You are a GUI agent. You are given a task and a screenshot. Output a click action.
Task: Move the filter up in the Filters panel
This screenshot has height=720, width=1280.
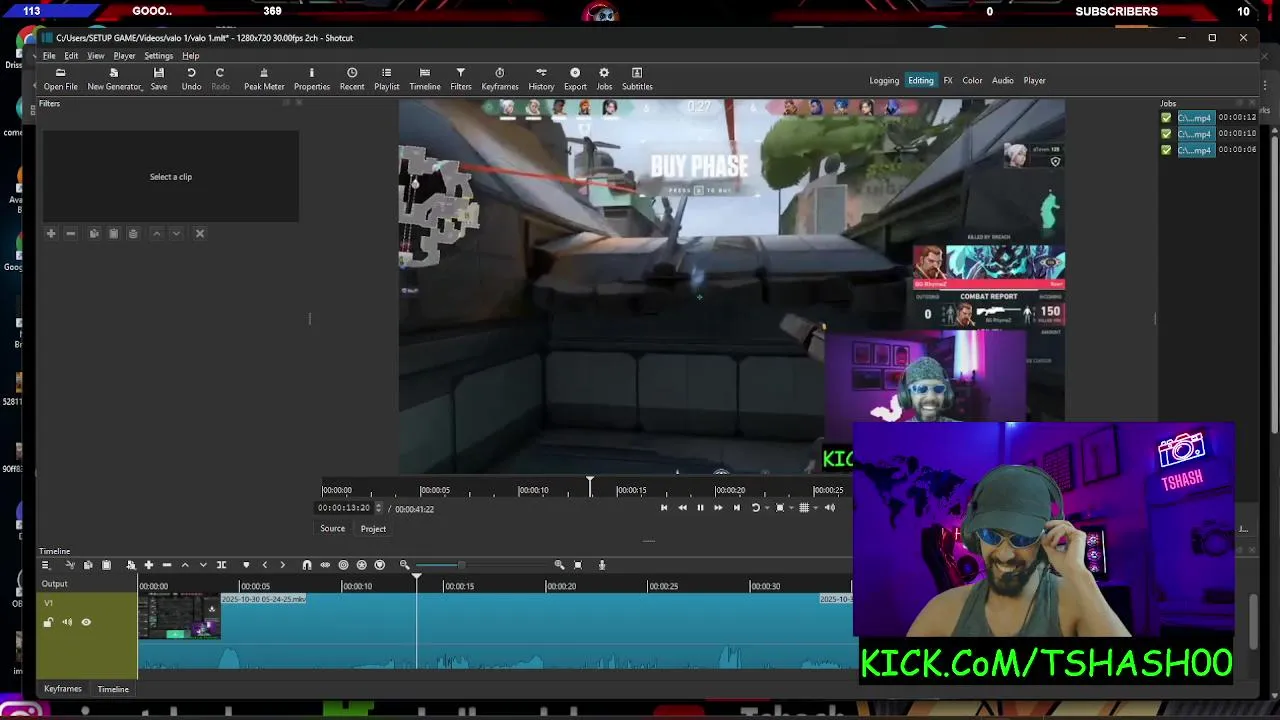pos(156,234)
